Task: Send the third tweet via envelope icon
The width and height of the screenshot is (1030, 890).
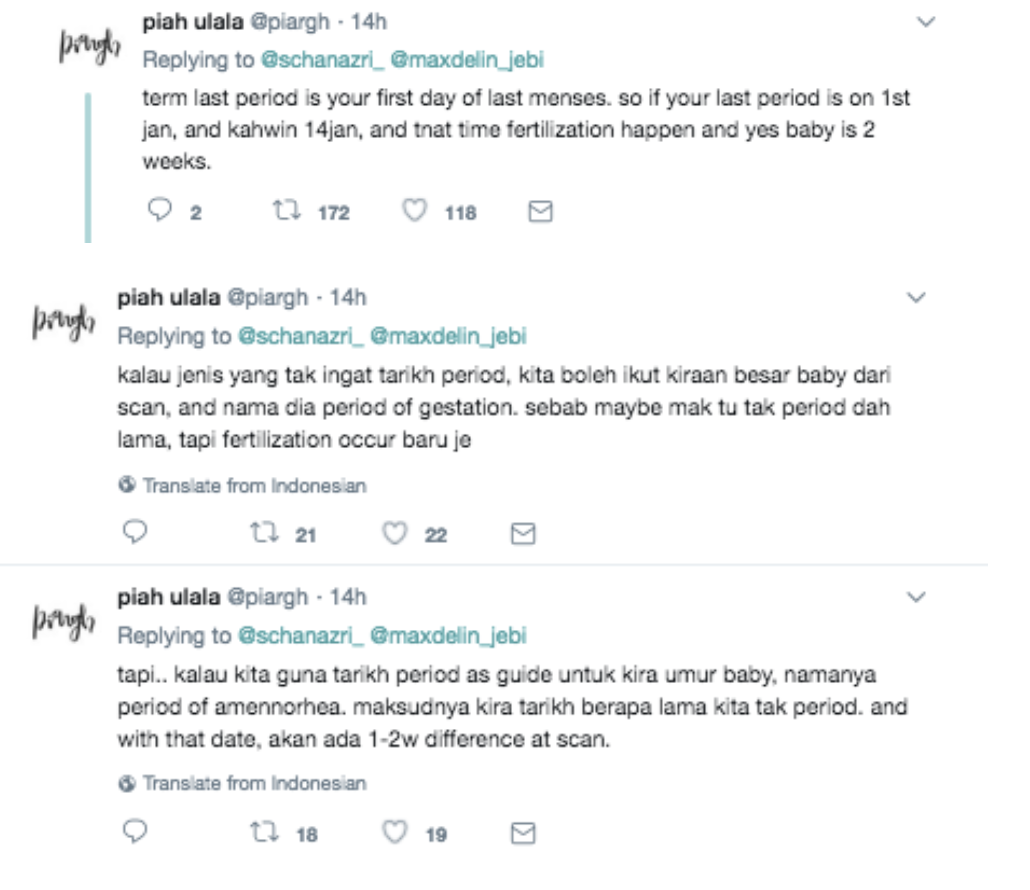Action: click(523, 833)
